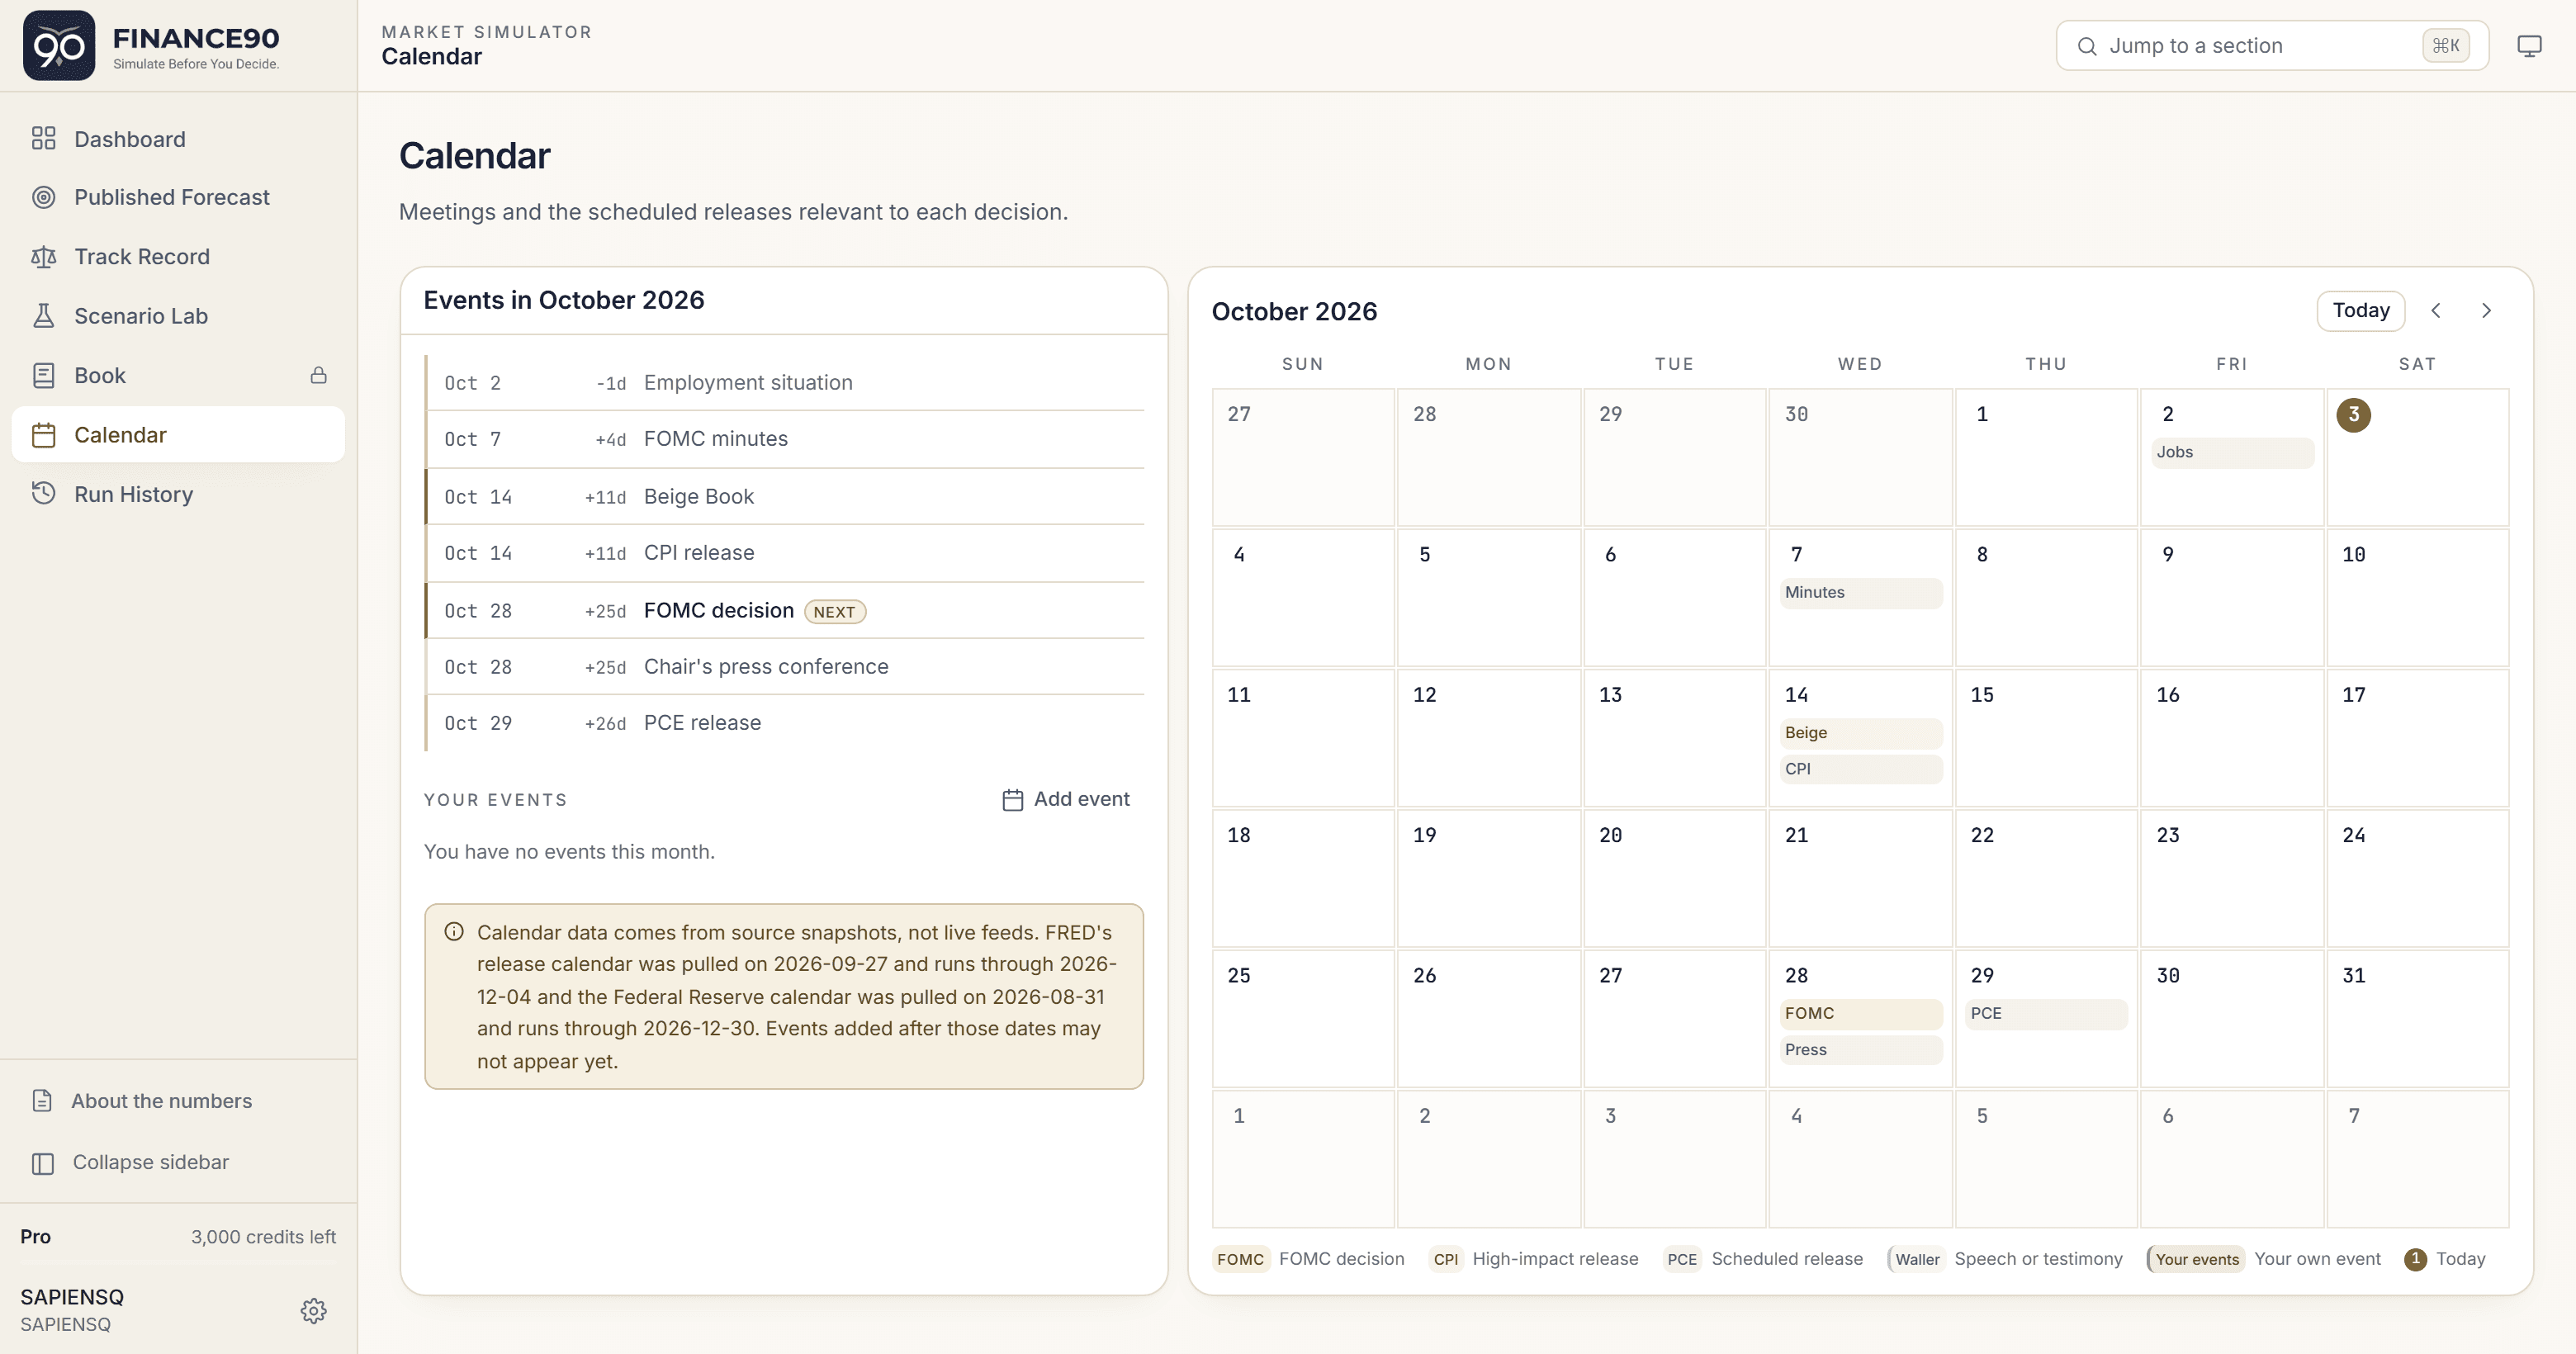Select the Beige Book list row
Image resolution: width=2576 pixels, height=1354 pixels.
pyautogui.click(x=784, y=497)
